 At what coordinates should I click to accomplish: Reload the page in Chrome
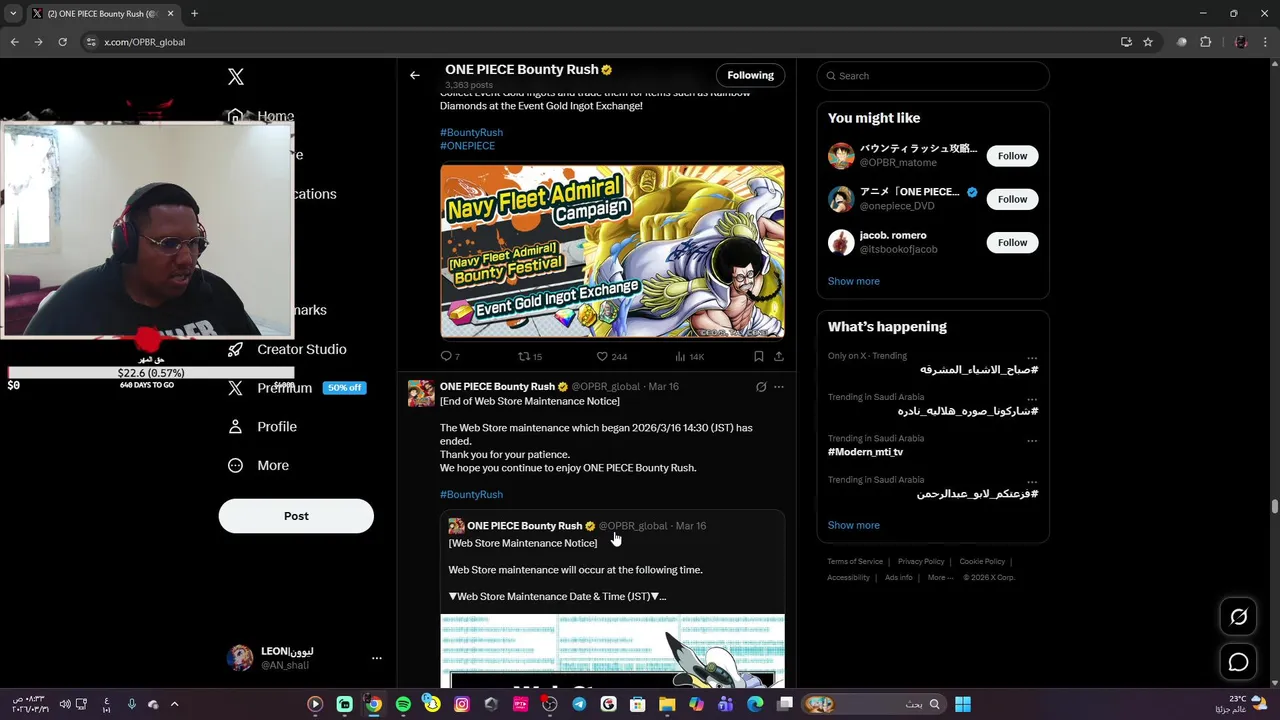(62, 42)
